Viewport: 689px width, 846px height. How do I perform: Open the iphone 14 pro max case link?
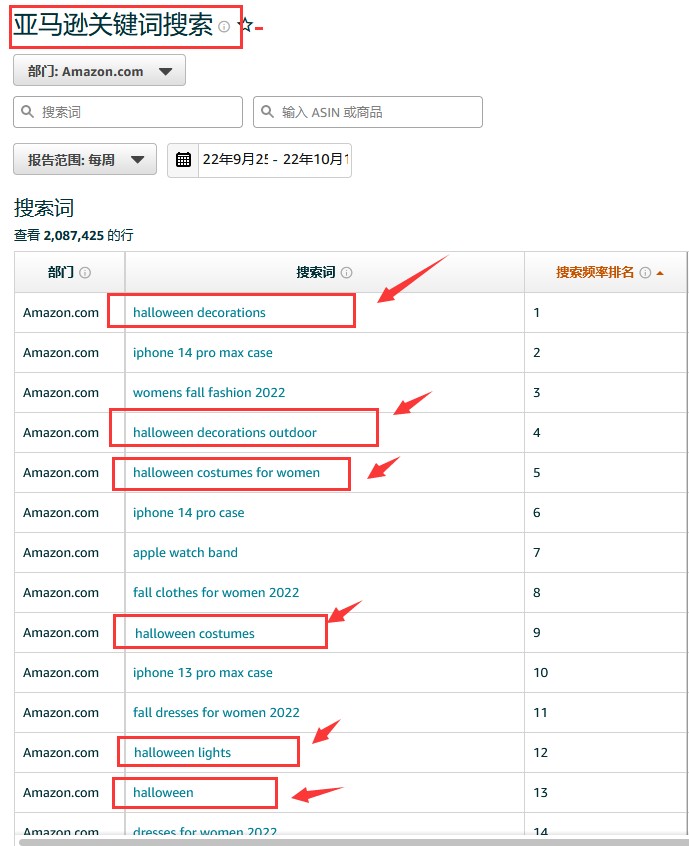[202, 352]
